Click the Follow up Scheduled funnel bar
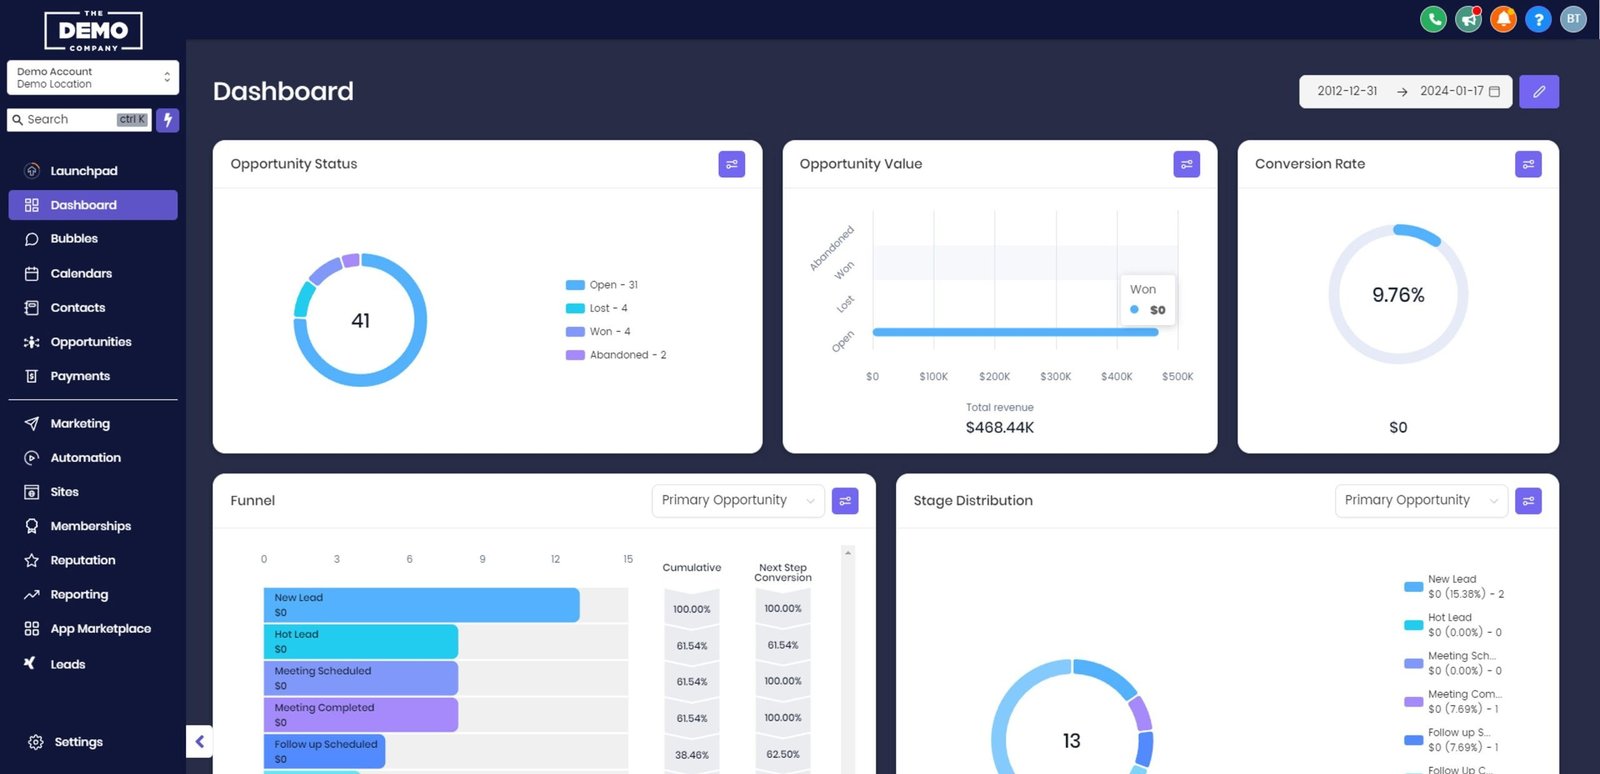The height and width of the screenshot is (774, 1600). tap(325, 751)
